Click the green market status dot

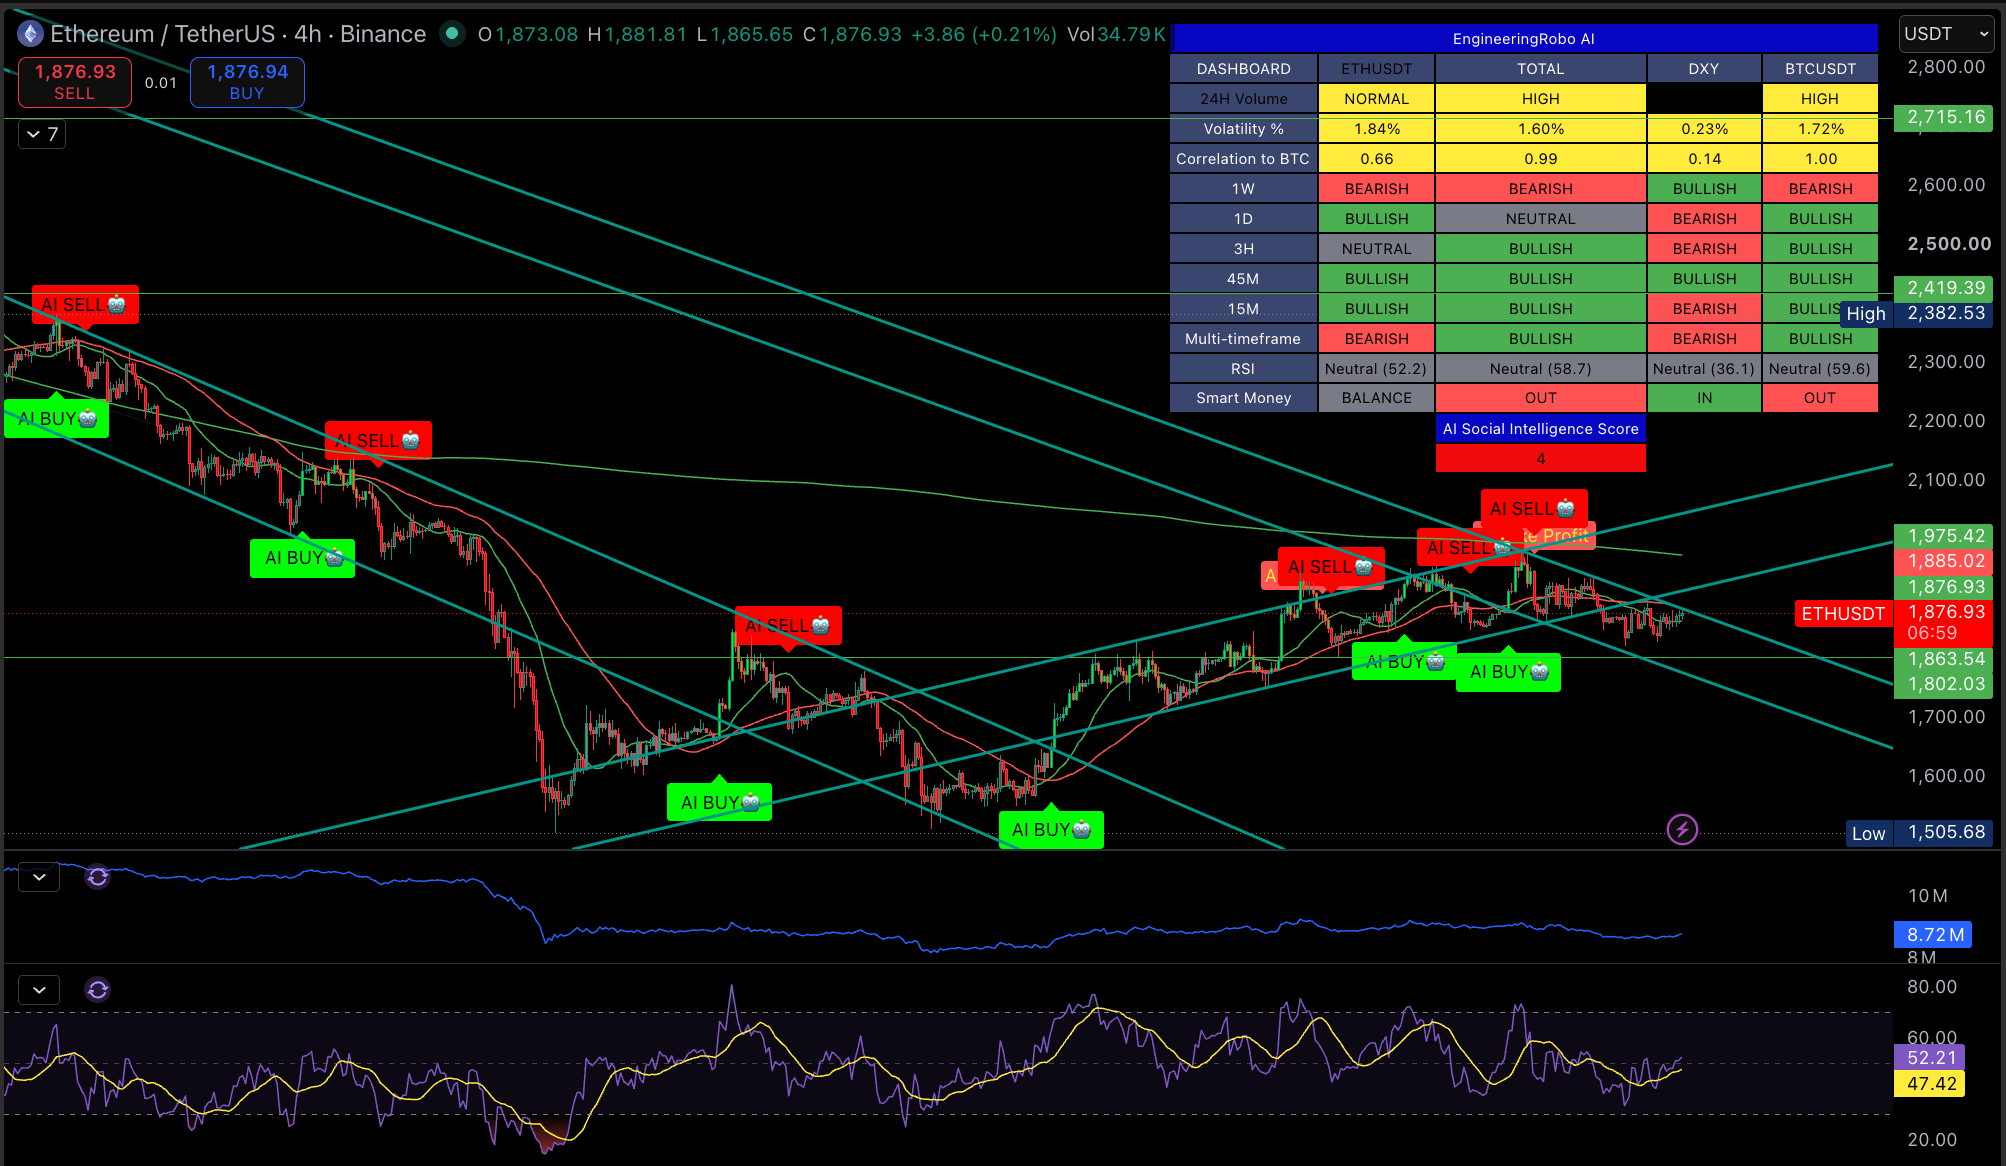click(453, 34)
